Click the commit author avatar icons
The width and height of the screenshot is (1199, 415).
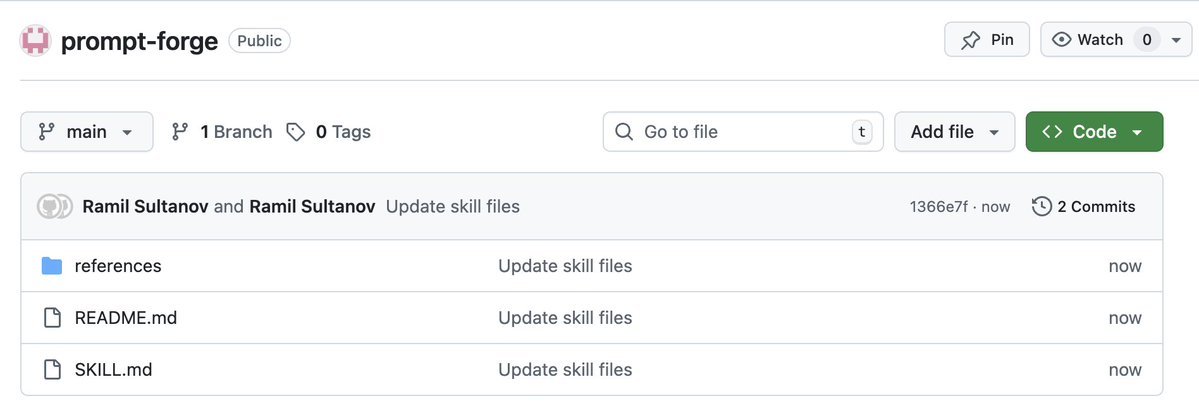pyautogui.click(x=54, y=206)
